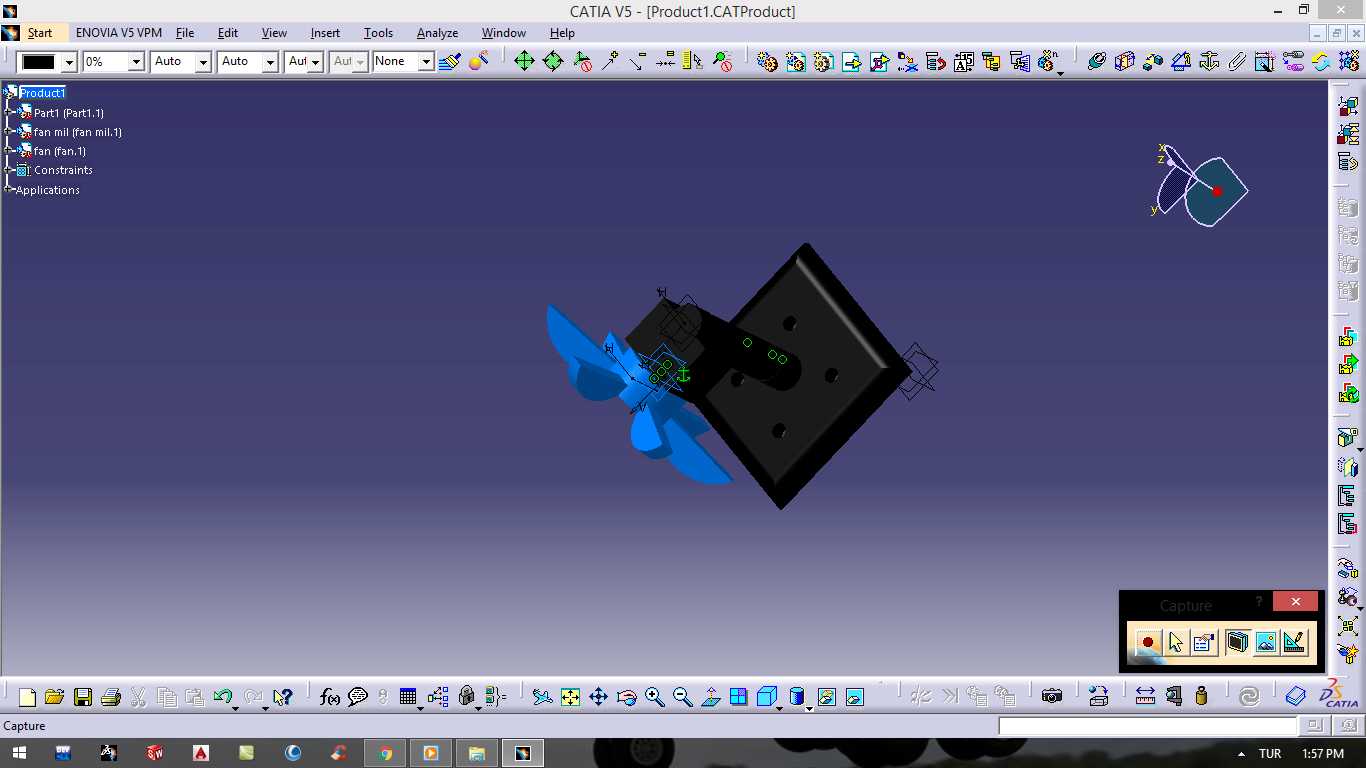The height and width of the screenshot is (768, 1366).
Task: Open the Edit menu
Action: [x=228, y=33]
